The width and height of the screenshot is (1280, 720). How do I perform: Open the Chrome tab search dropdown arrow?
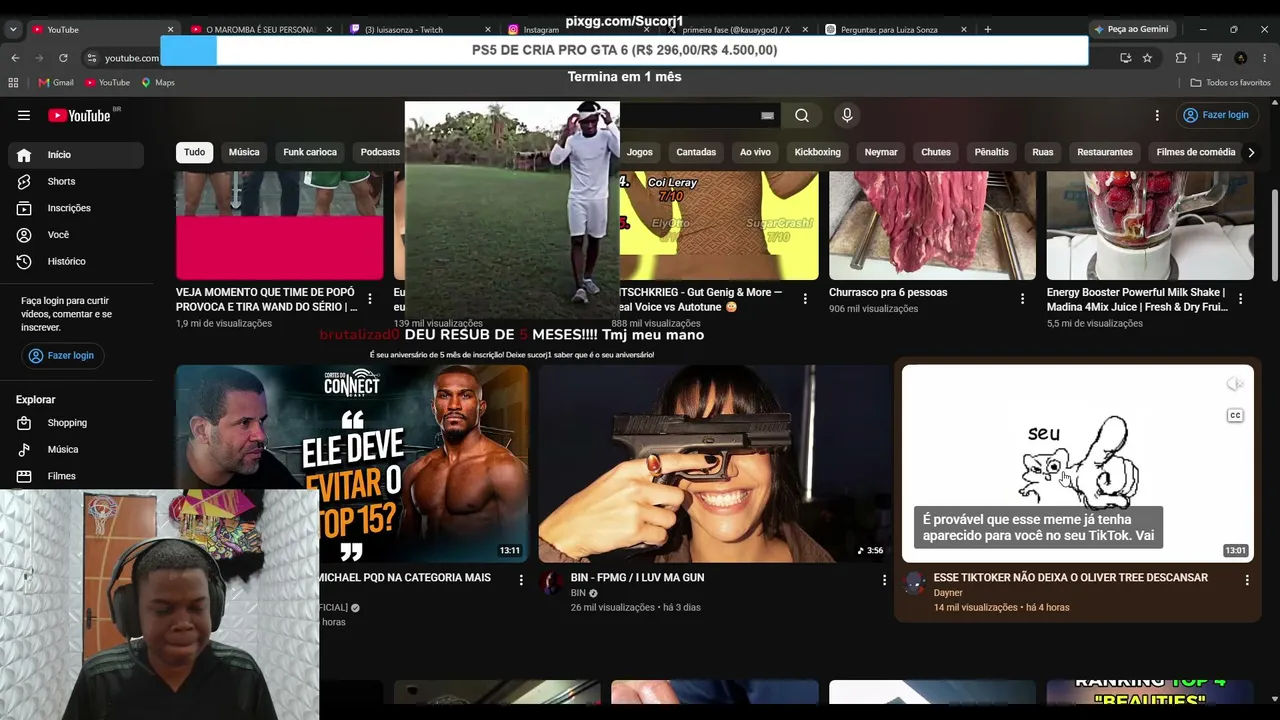tap(13, 30)
